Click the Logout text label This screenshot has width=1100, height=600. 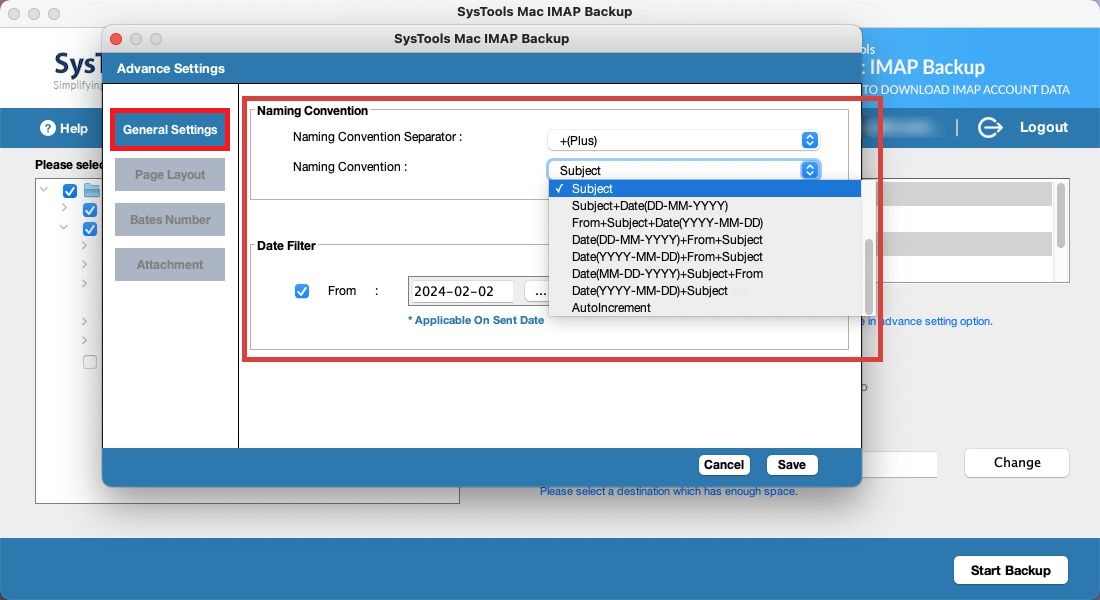[1043, 127]
